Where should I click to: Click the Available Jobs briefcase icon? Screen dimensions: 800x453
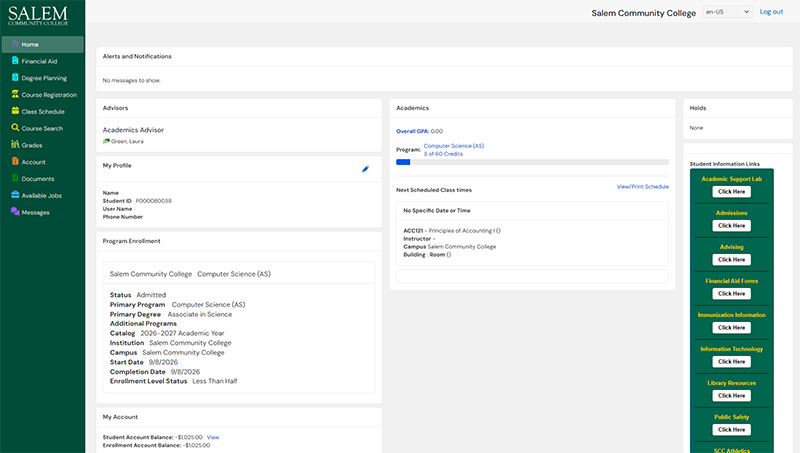(x=15, y=195)
